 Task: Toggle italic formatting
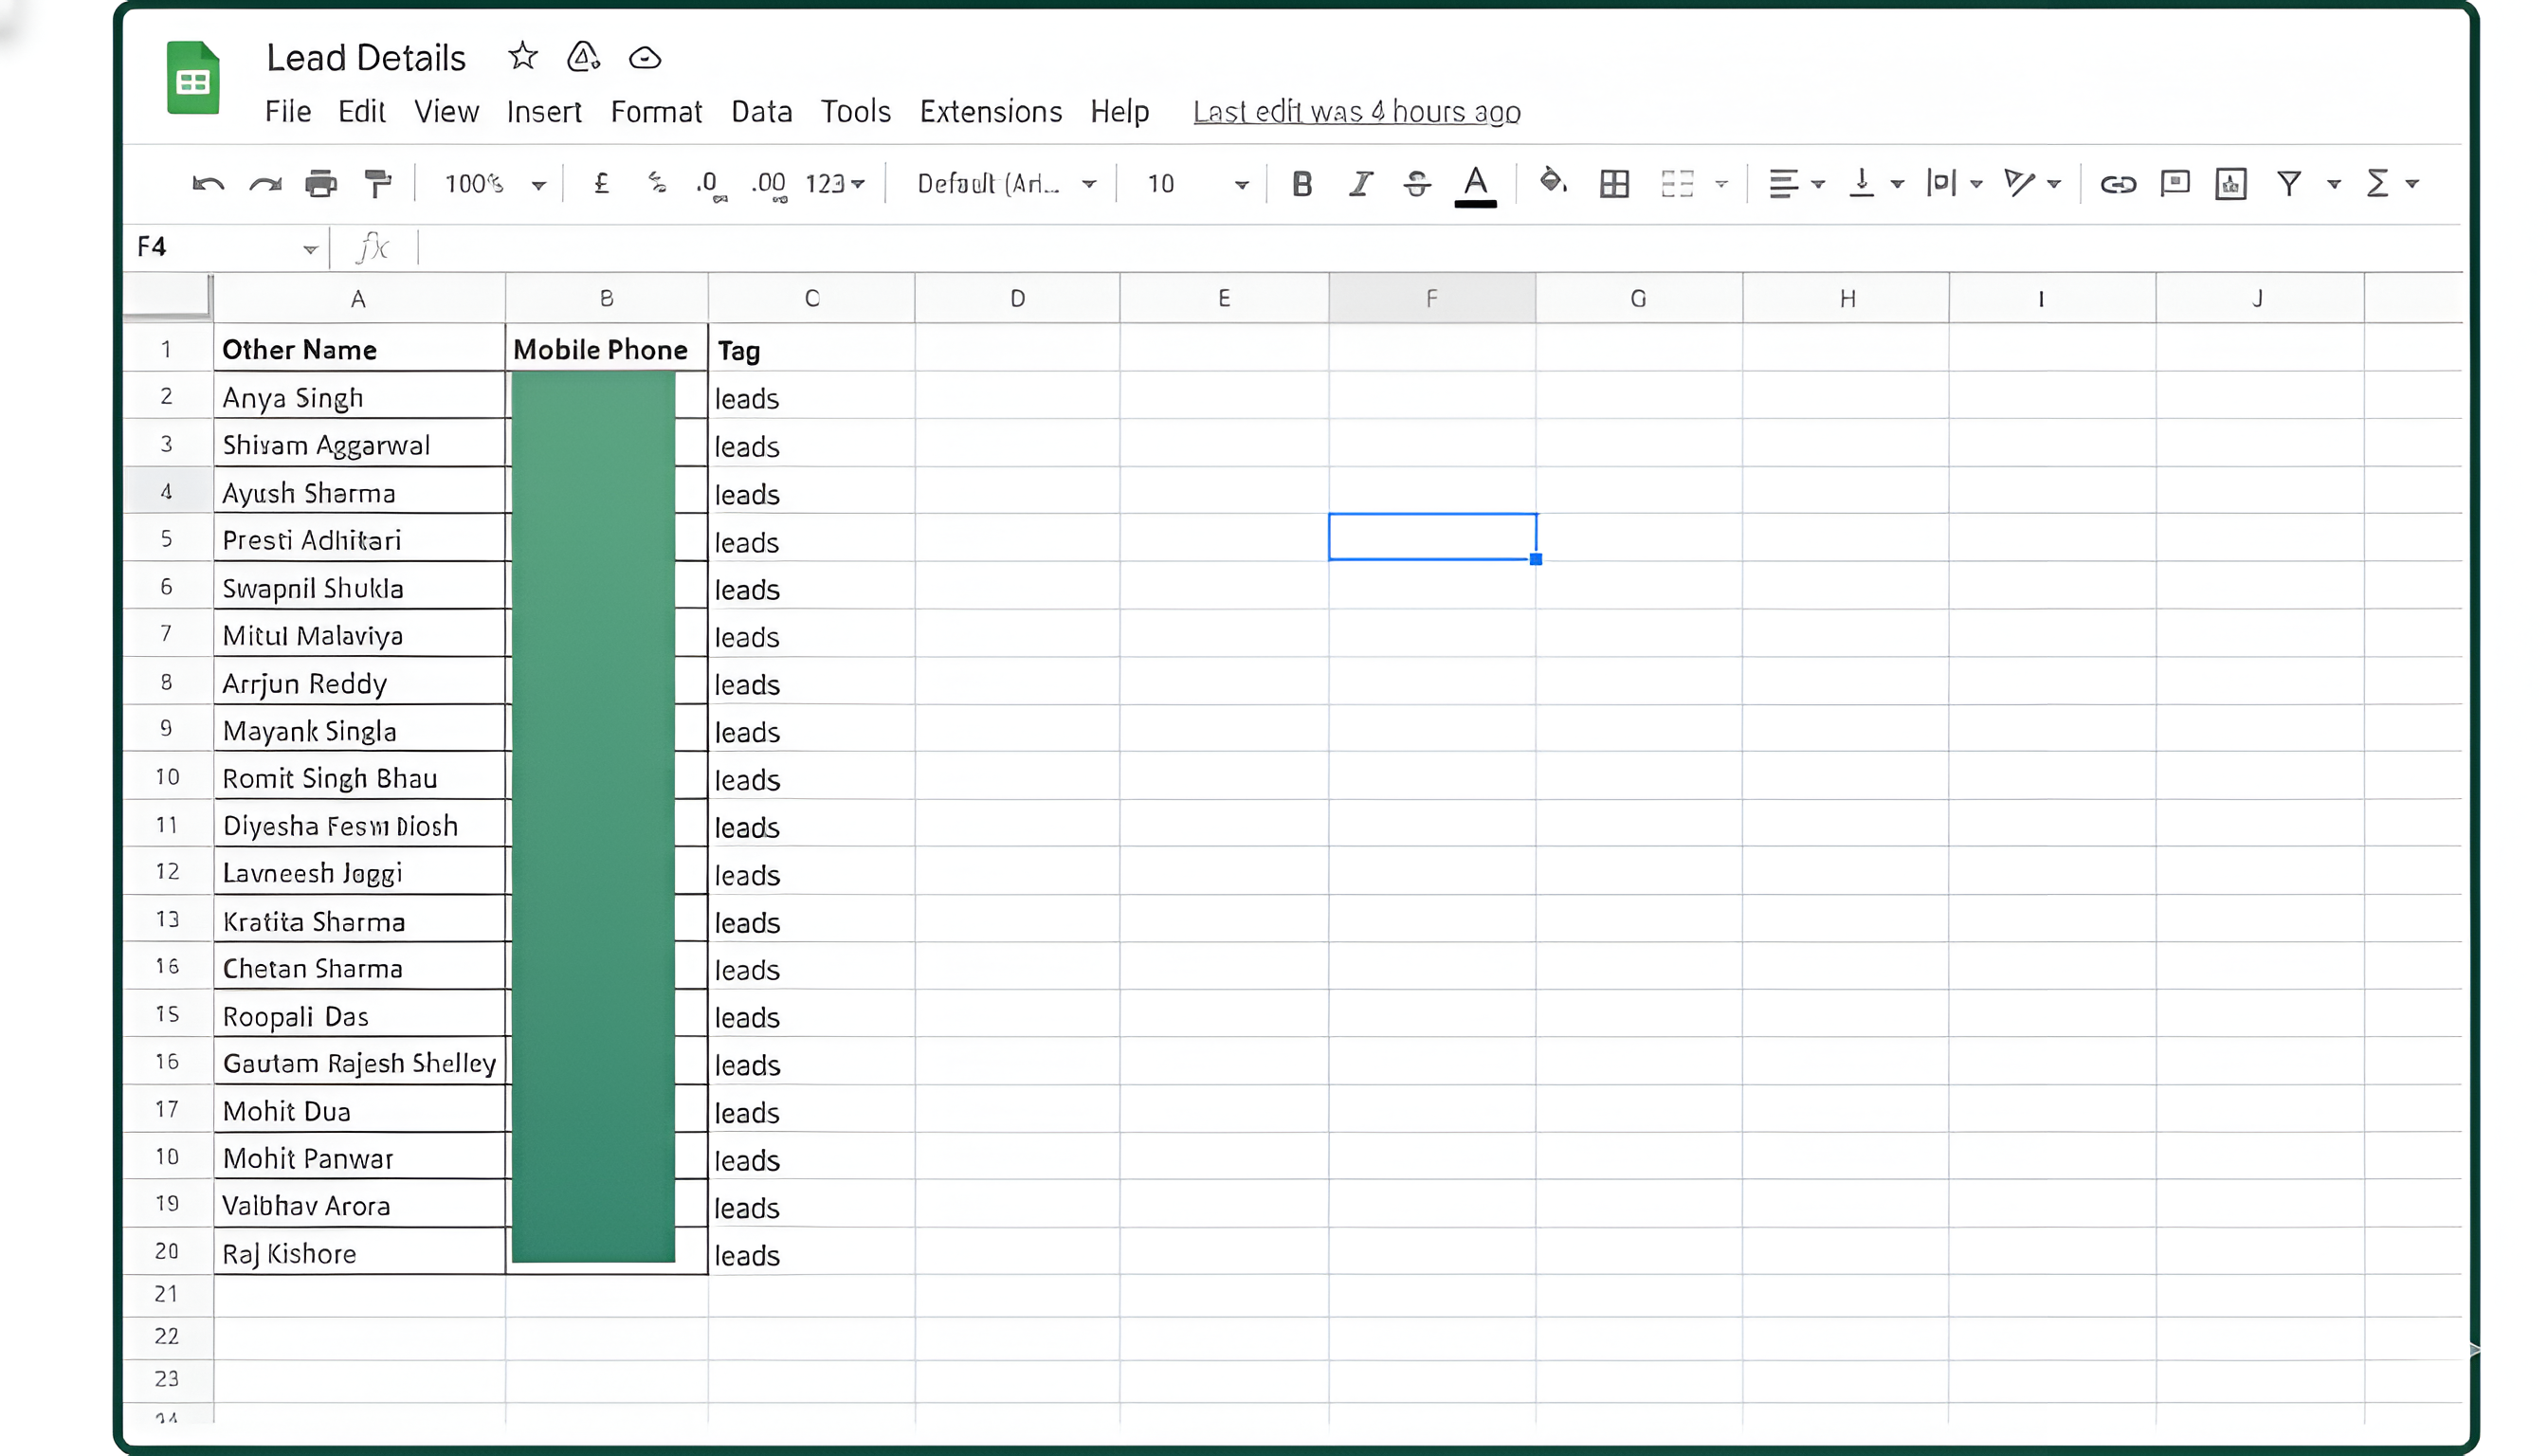1359,184
